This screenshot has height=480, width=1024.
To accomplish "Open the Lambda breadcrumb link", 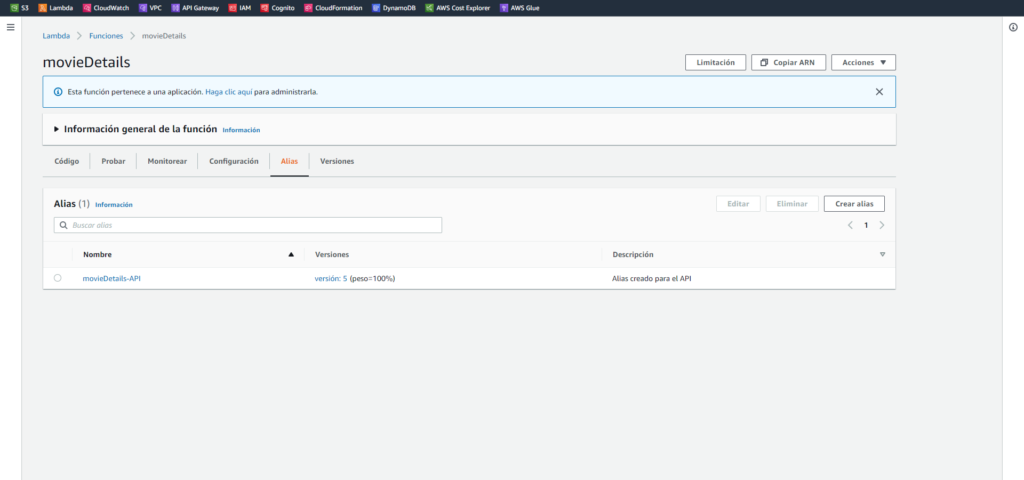I will click(x=56, y=36).
